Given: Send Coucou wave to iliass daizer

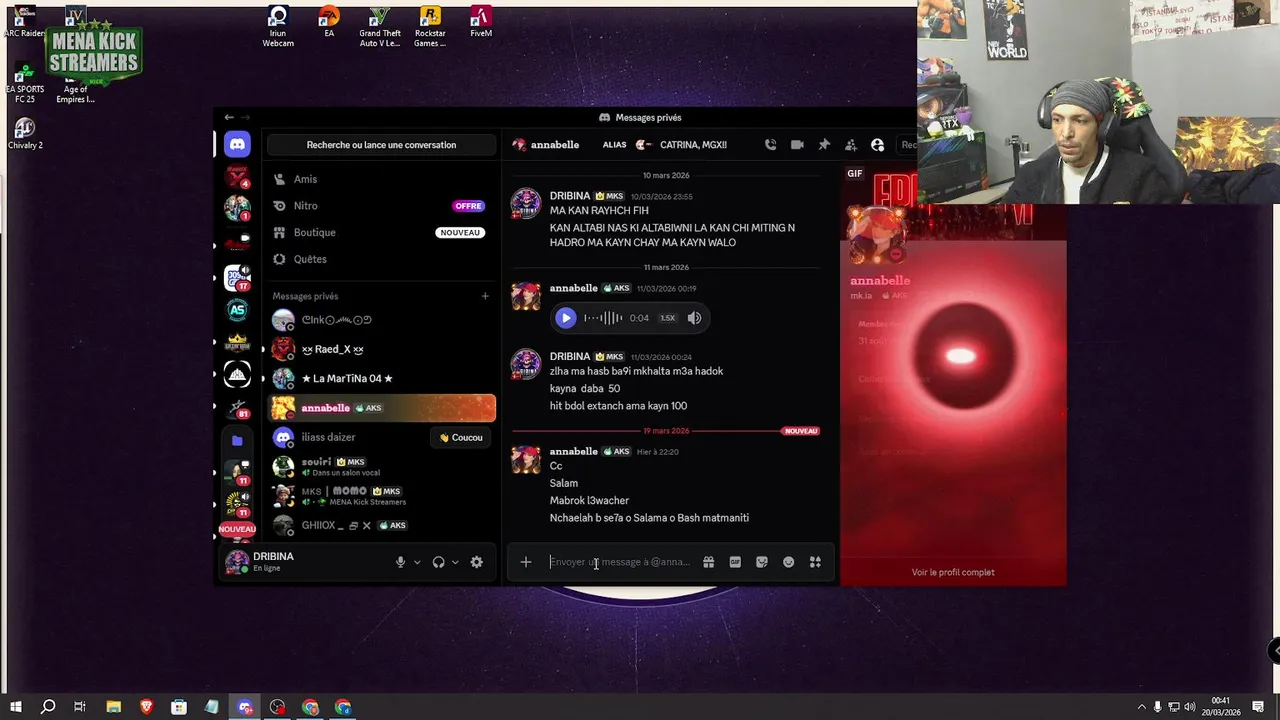Looking at the screenshot, I should (461, 437).
